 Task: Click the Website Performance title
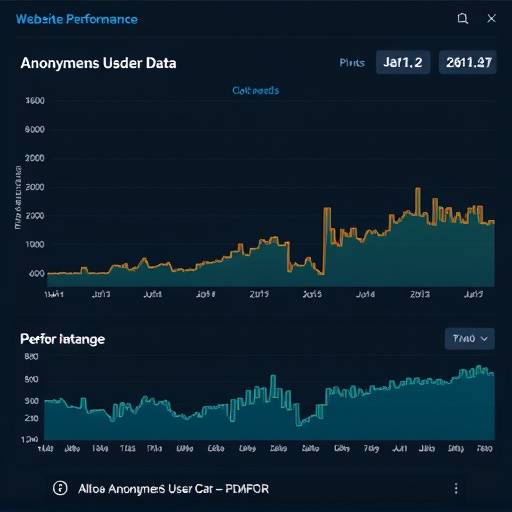77,19
